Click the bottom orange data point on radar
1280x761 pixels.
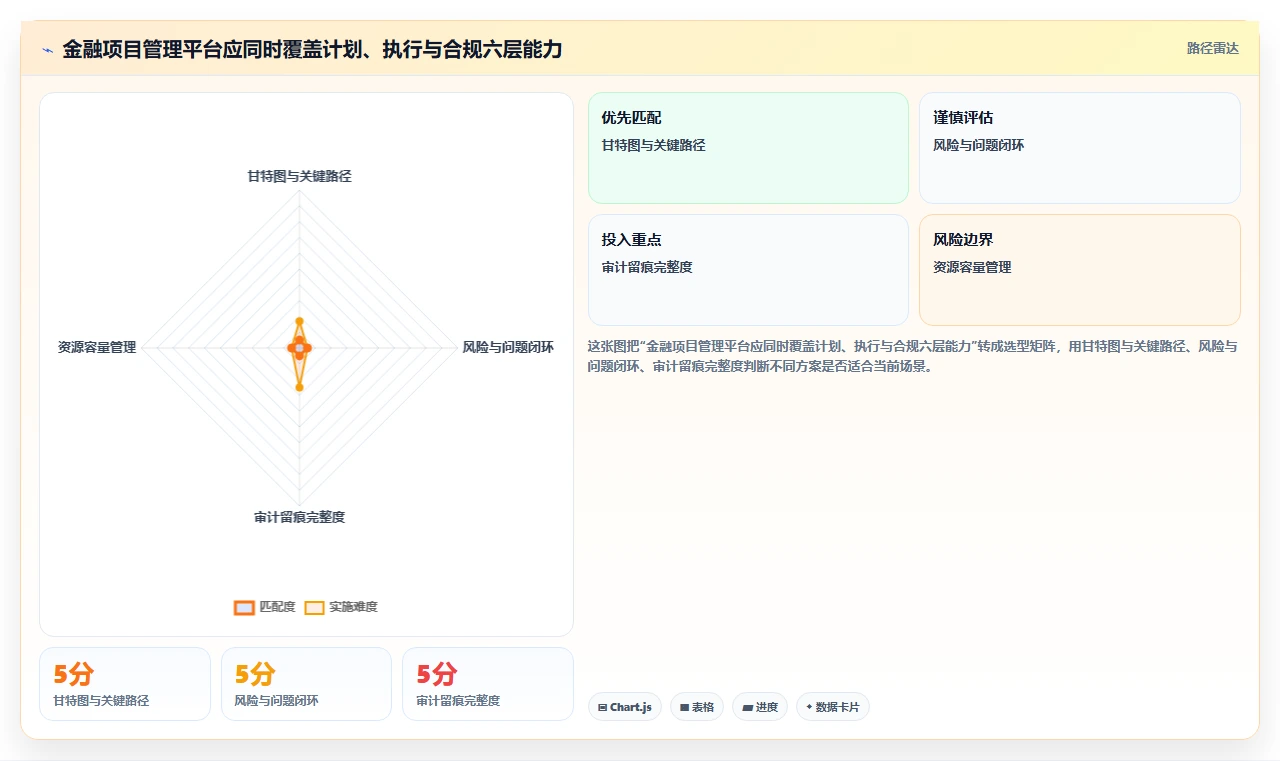pos(299,387)
